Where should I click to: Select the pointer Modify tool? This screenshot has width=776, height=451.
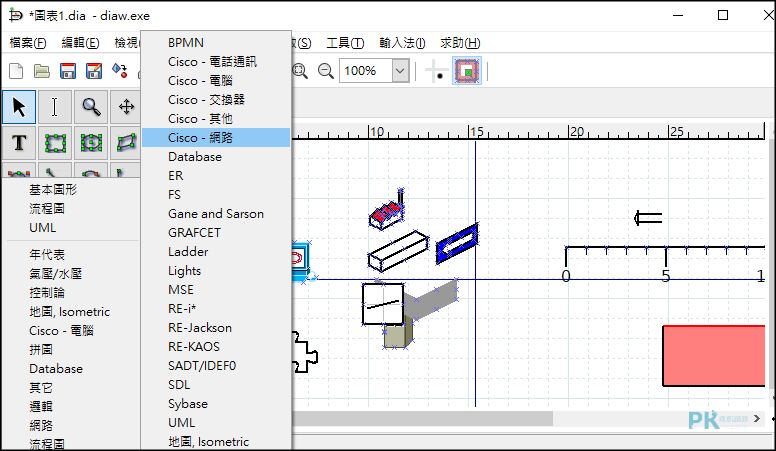[x=19, y=107]
